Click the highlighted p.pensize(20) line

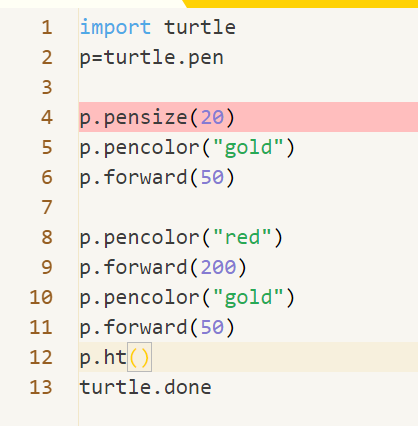click(248, 117)
